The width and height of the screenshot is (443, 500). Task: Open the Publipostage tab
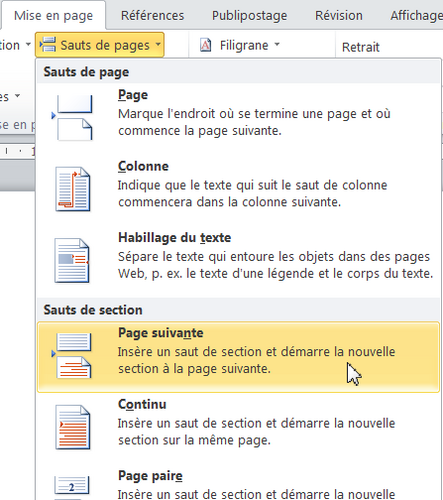[x=249, y=15]
